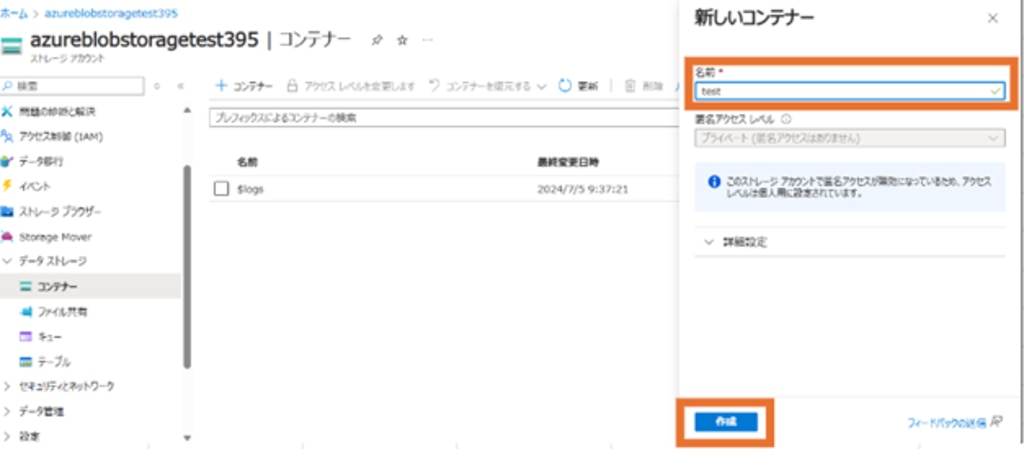
Task: Collapse the sidebar with double-chevron icon
Action: point(181,85)
